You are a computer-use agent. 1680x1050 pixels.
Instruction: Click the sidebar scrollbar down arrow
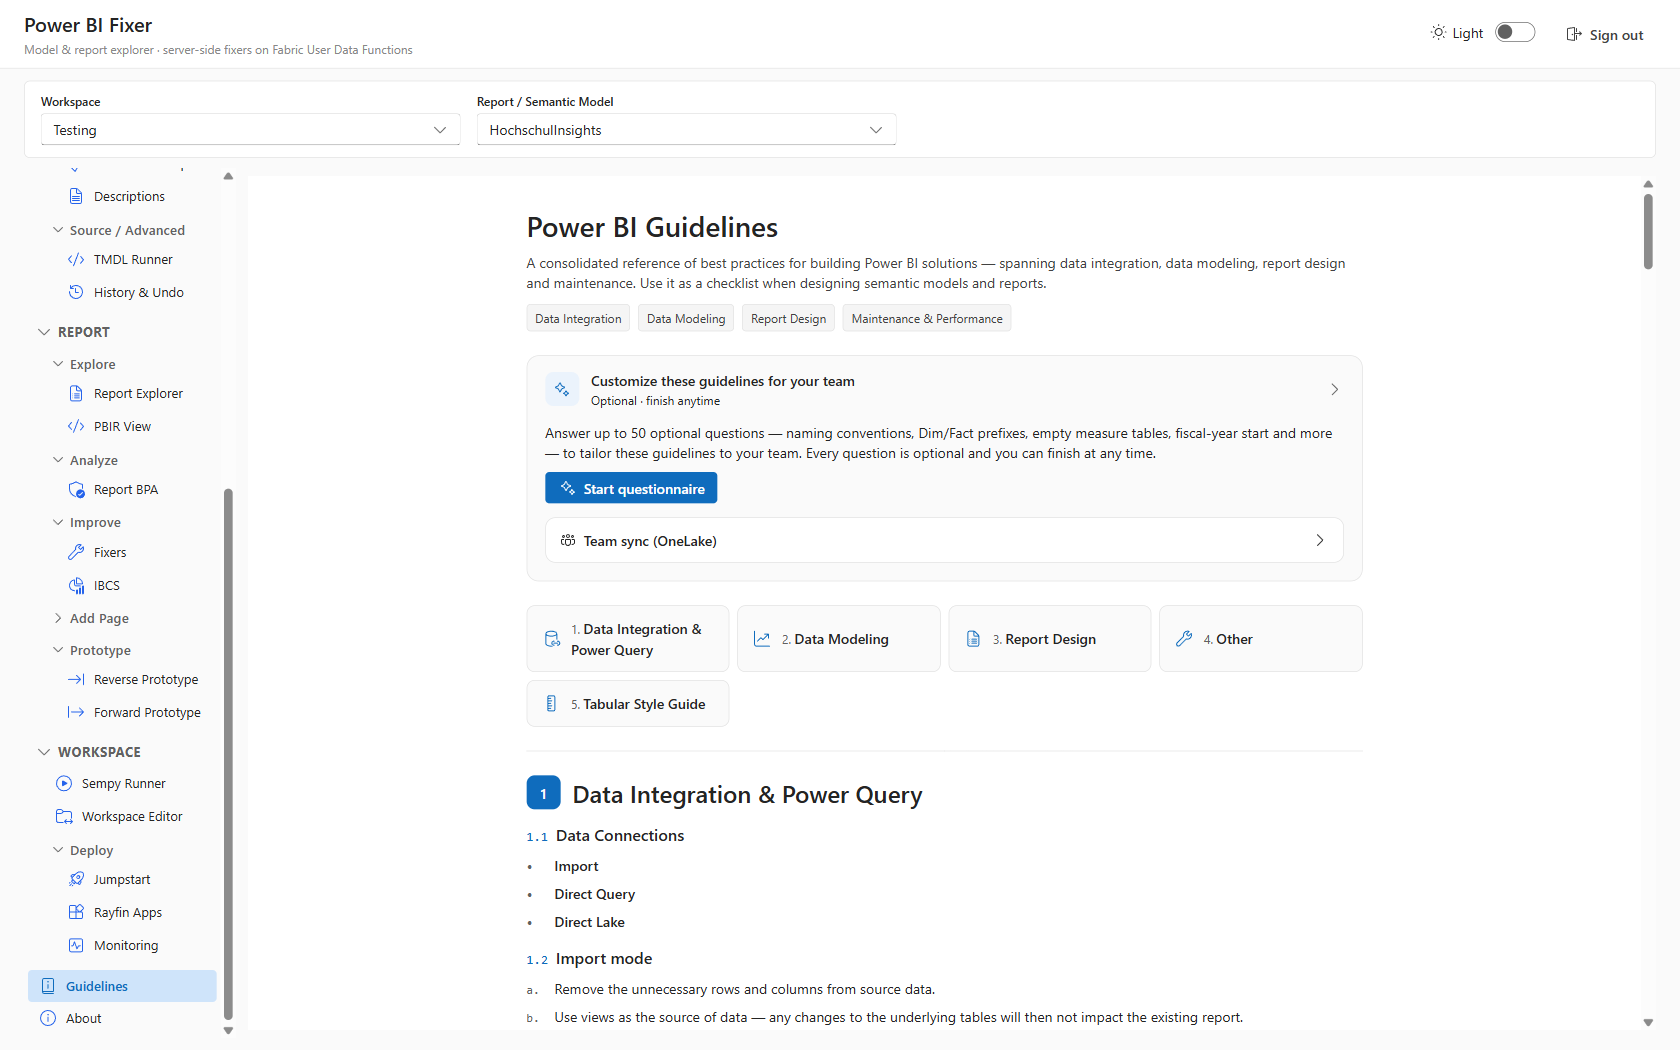(x=228, y=1030)
